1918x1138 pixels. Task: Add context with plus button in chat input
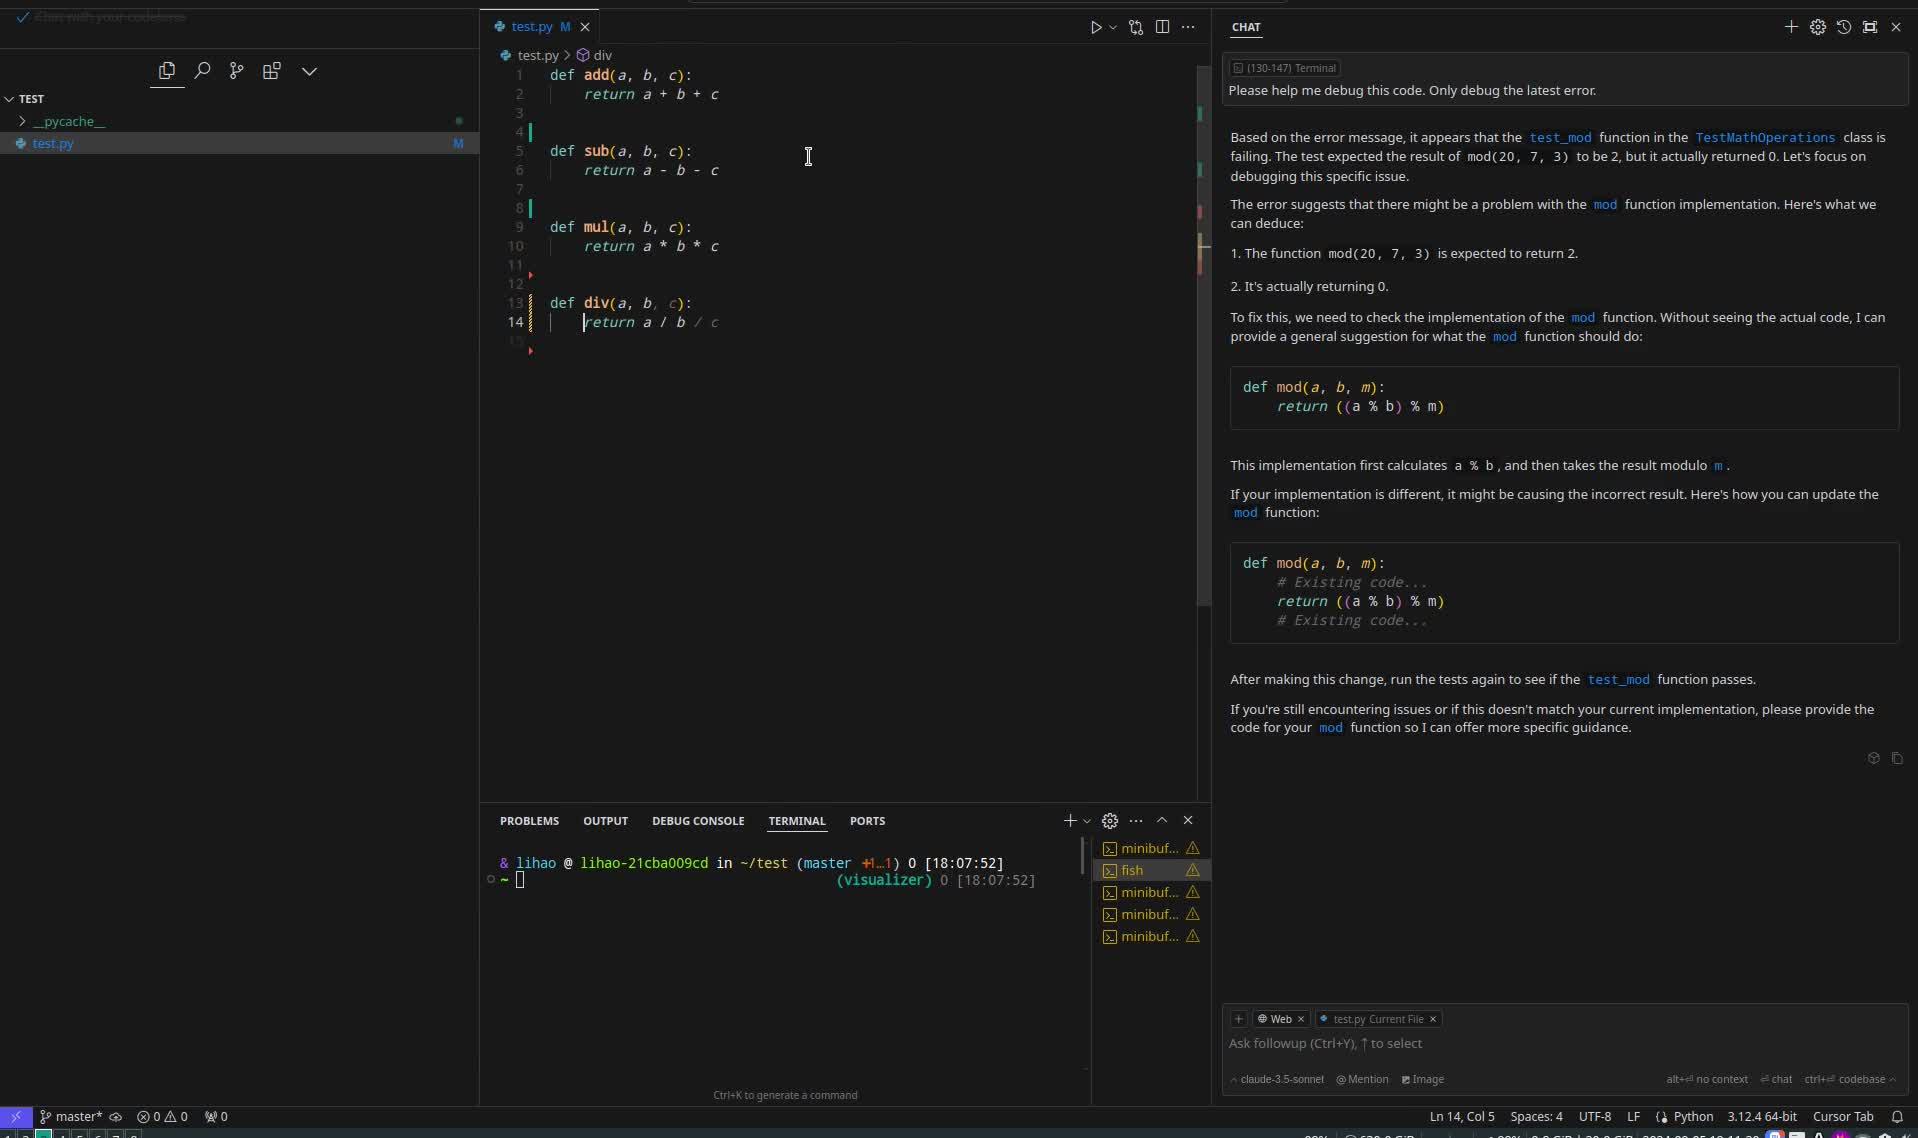pyautogui.click(x=1238, y=1020)
